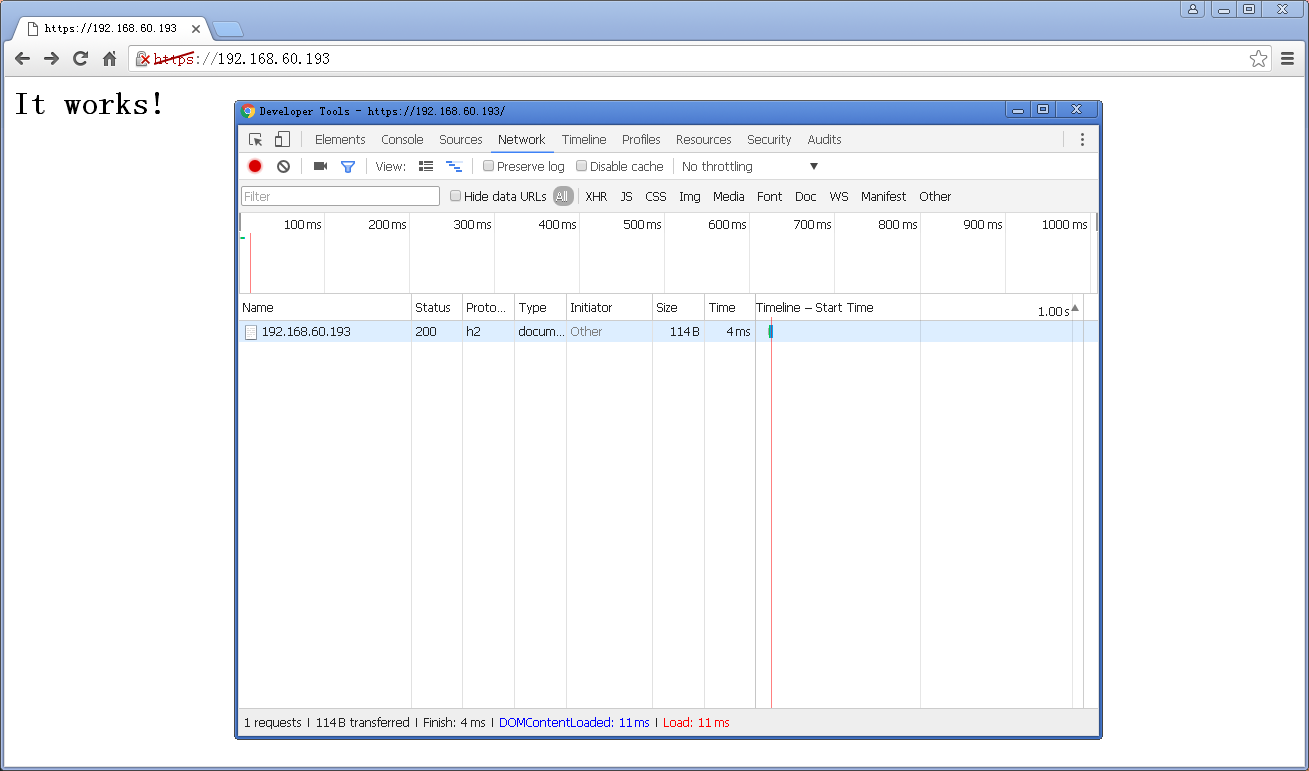Open the Audits tab
1309x771 pixels.
(x=825, y=140)
